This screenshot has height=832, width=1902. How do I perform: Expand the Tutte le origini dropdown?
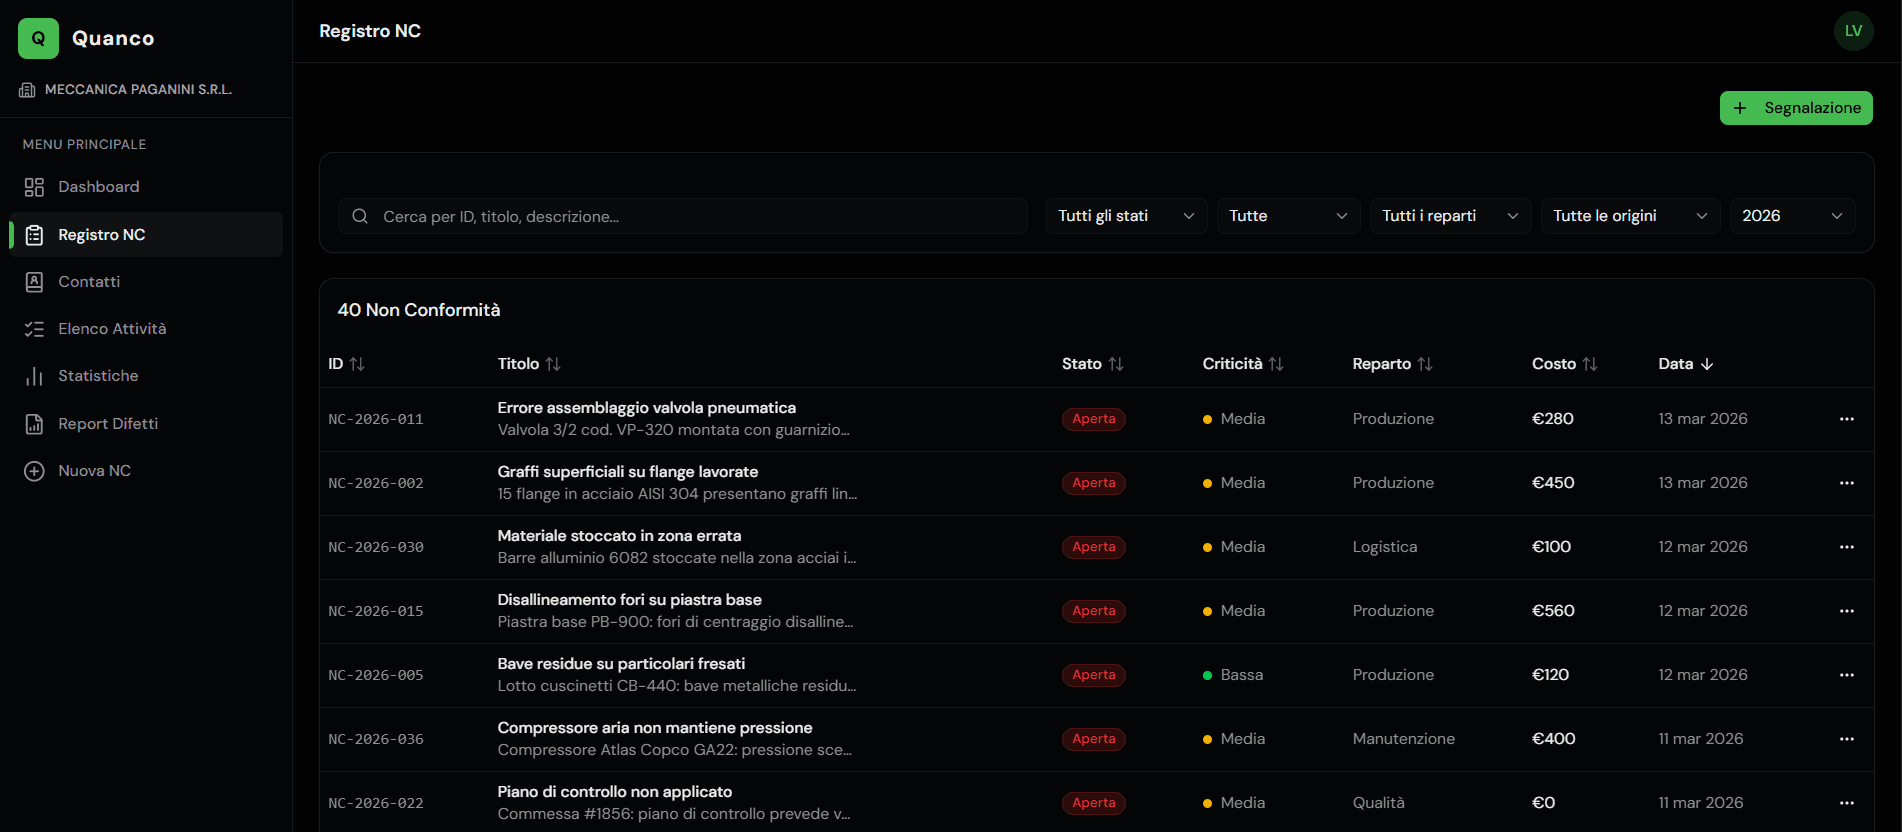pyautogui.click(x=1630, y=216)
